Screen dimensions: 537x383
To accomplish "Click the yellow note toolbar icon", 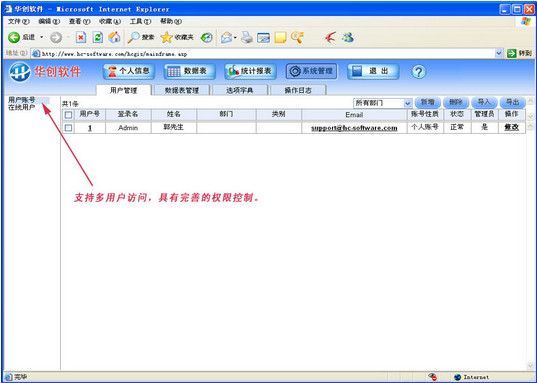I will [280, 37].
